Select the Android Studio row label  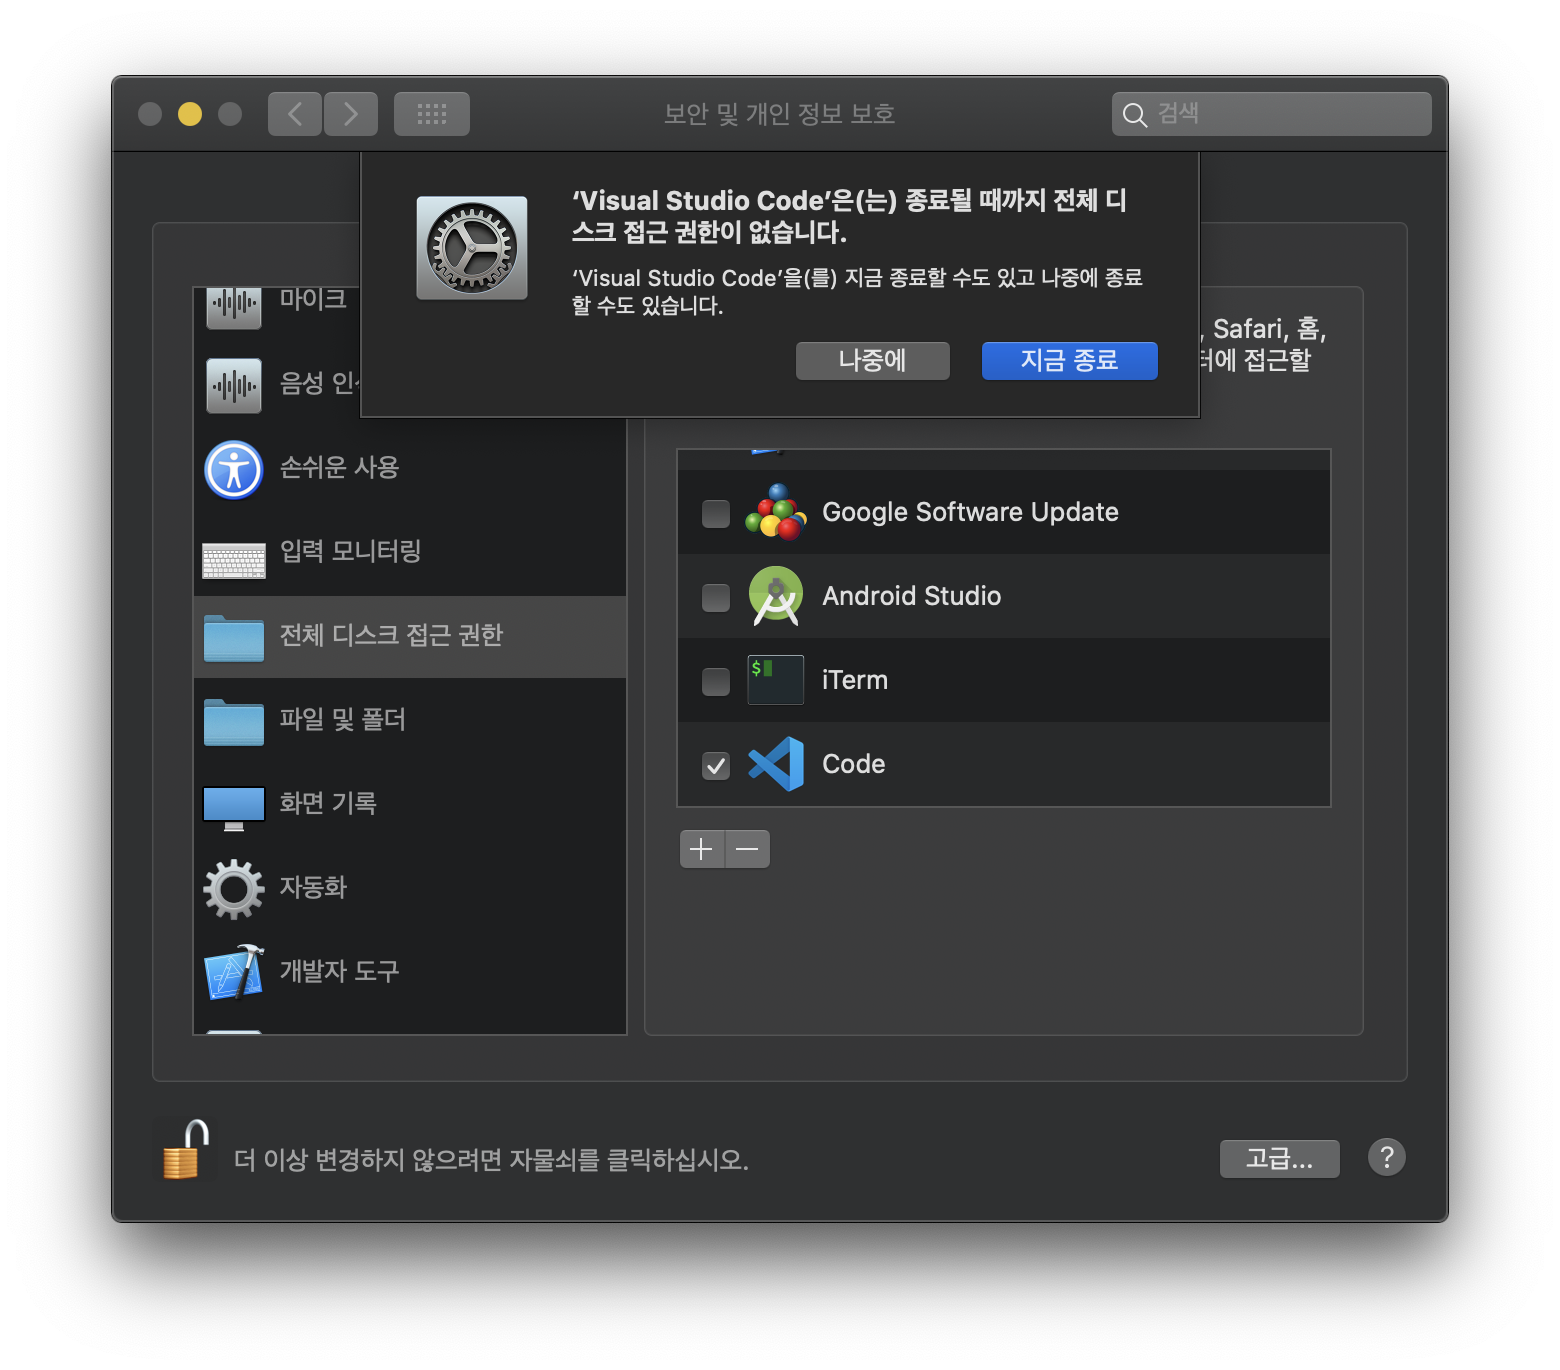pos(912,596)
